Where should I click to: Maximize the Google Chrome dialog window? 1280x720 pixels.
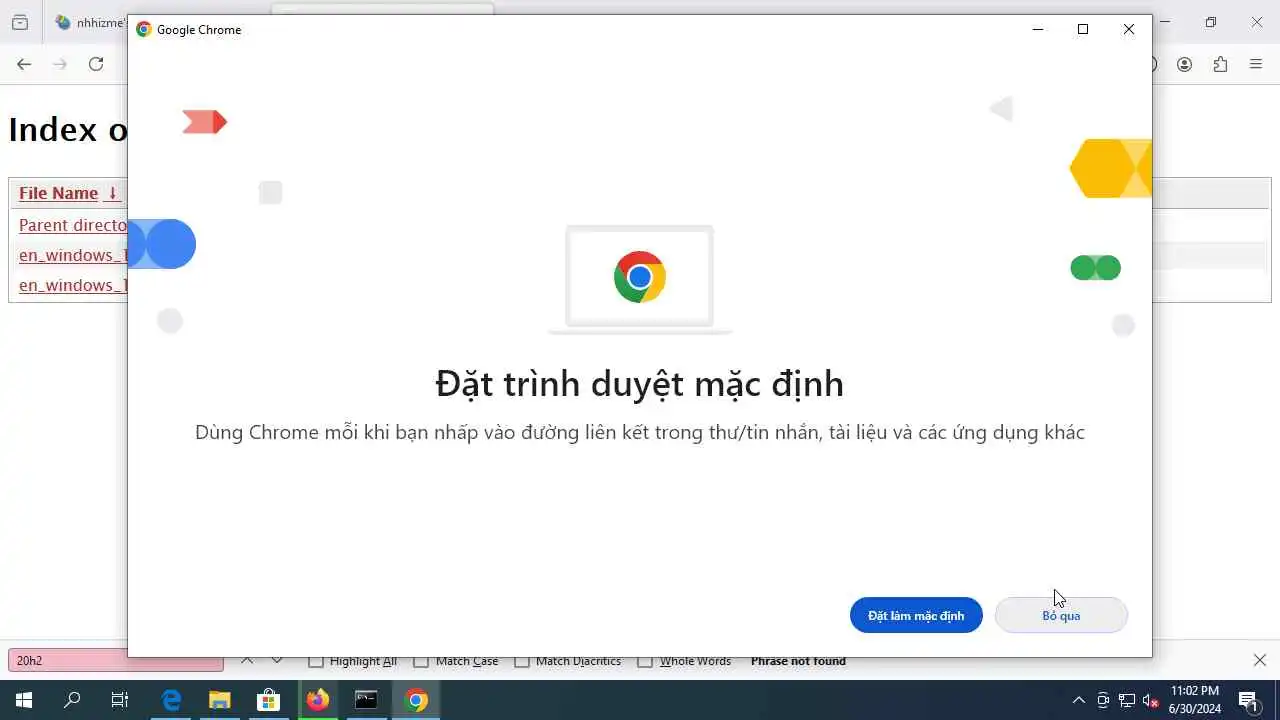click(x=1083, y=29)
